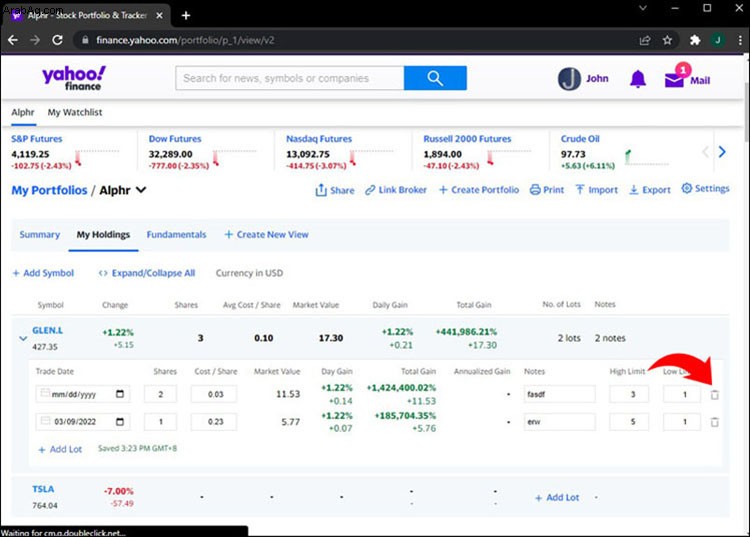Focus the search news, symbols or companies field
This screenshot has width=750, height=537.
pos(290,78)
